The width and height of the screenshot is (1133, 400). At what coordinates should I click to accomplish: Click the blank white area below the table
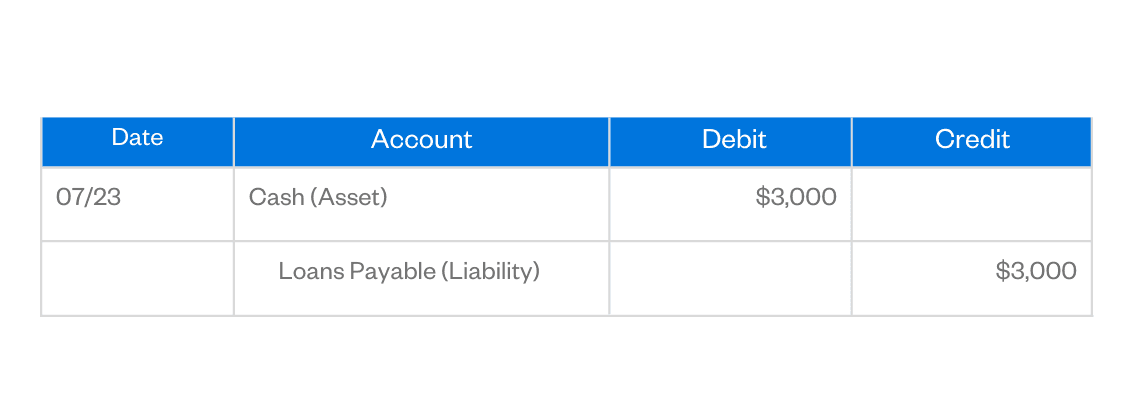coord(566,360)
